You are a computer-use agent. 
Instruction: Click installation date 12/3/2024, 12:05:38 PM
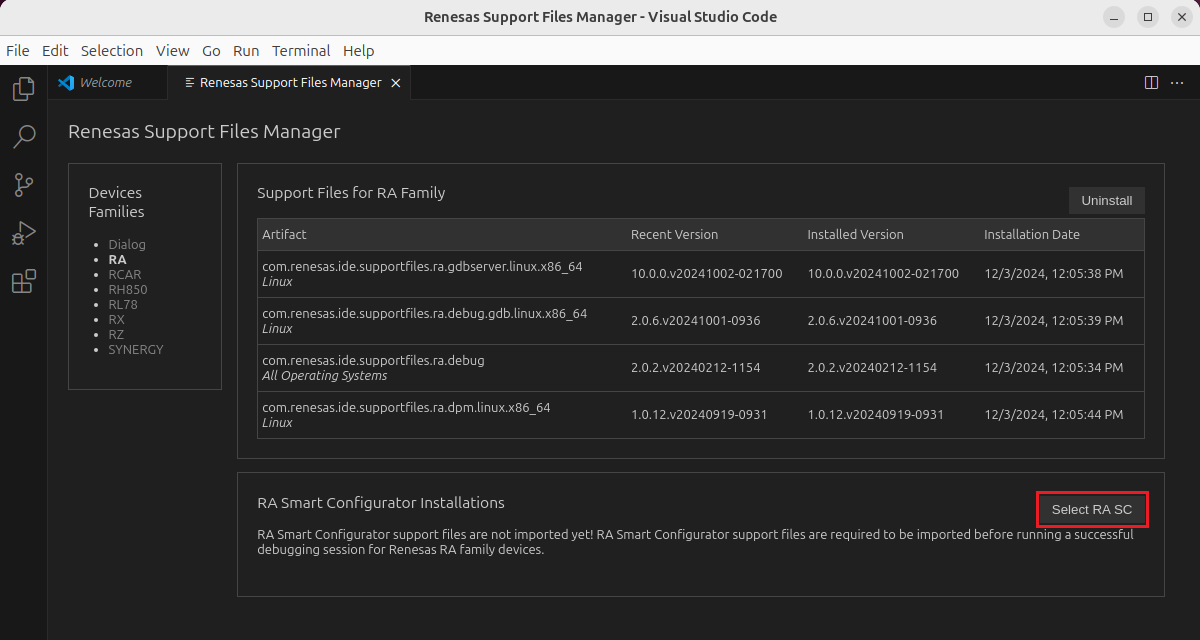1054,273
